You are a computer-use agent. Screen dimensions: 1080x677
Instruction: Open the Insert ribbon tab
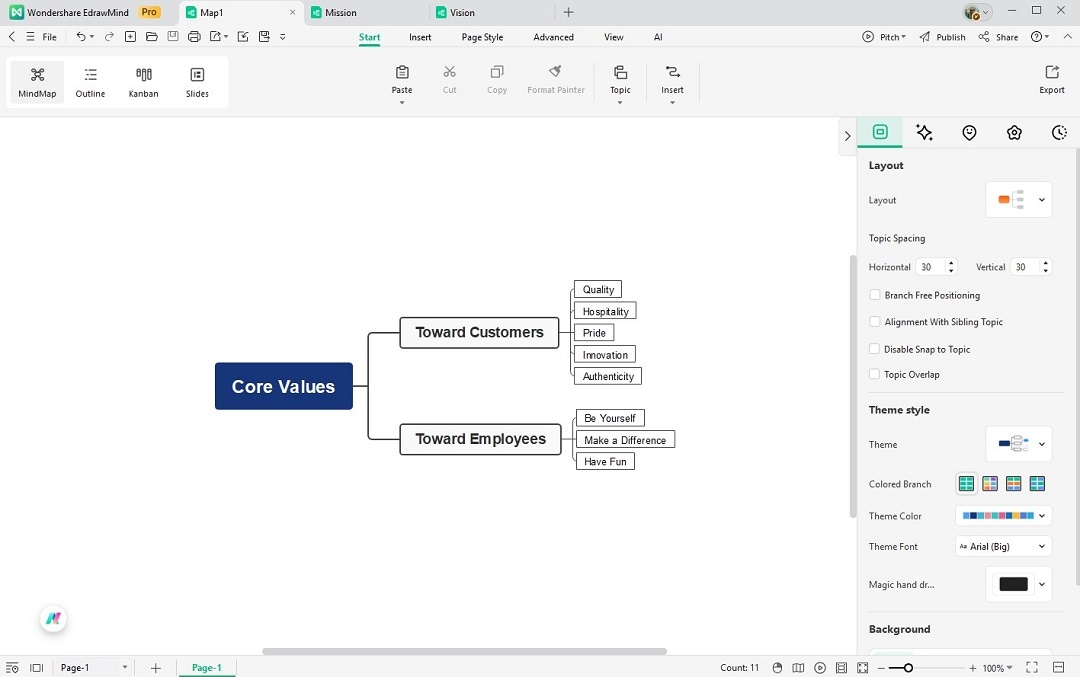click(420, 37)
